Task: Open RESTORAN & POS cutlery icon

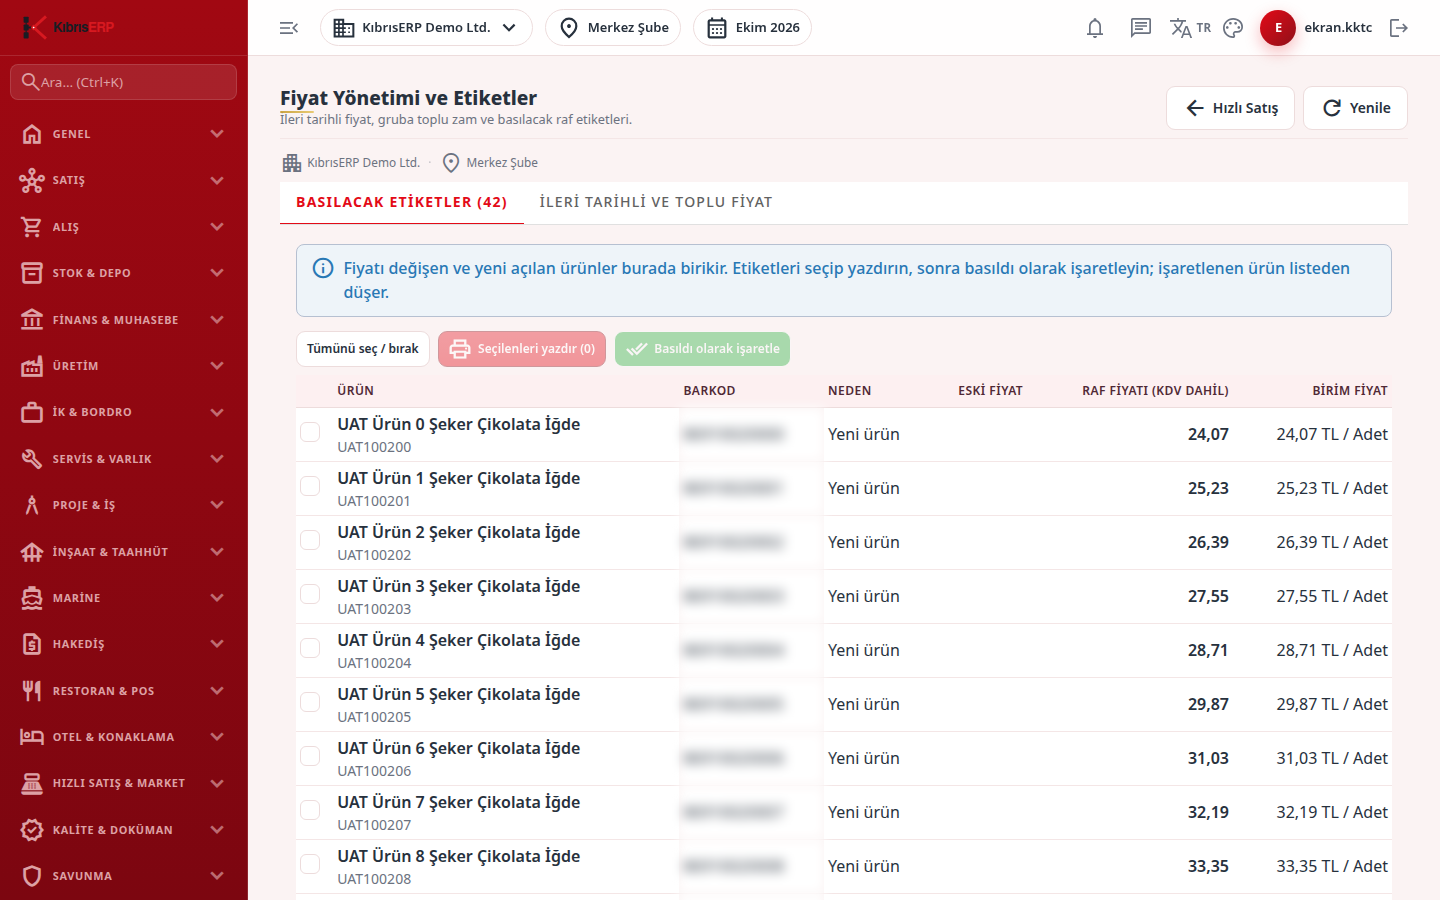Action: point(32,691)
